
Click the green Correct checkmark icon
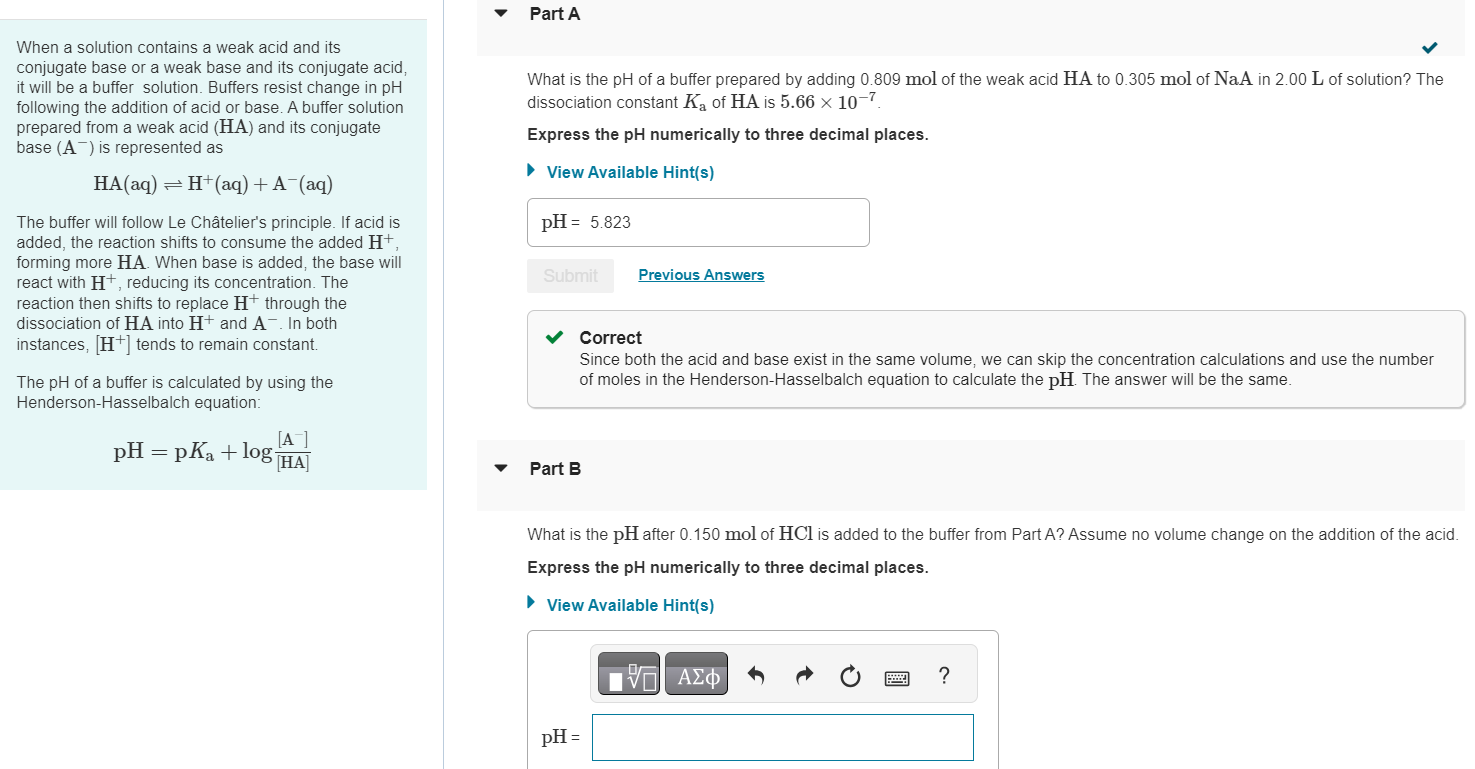(553, 338)
